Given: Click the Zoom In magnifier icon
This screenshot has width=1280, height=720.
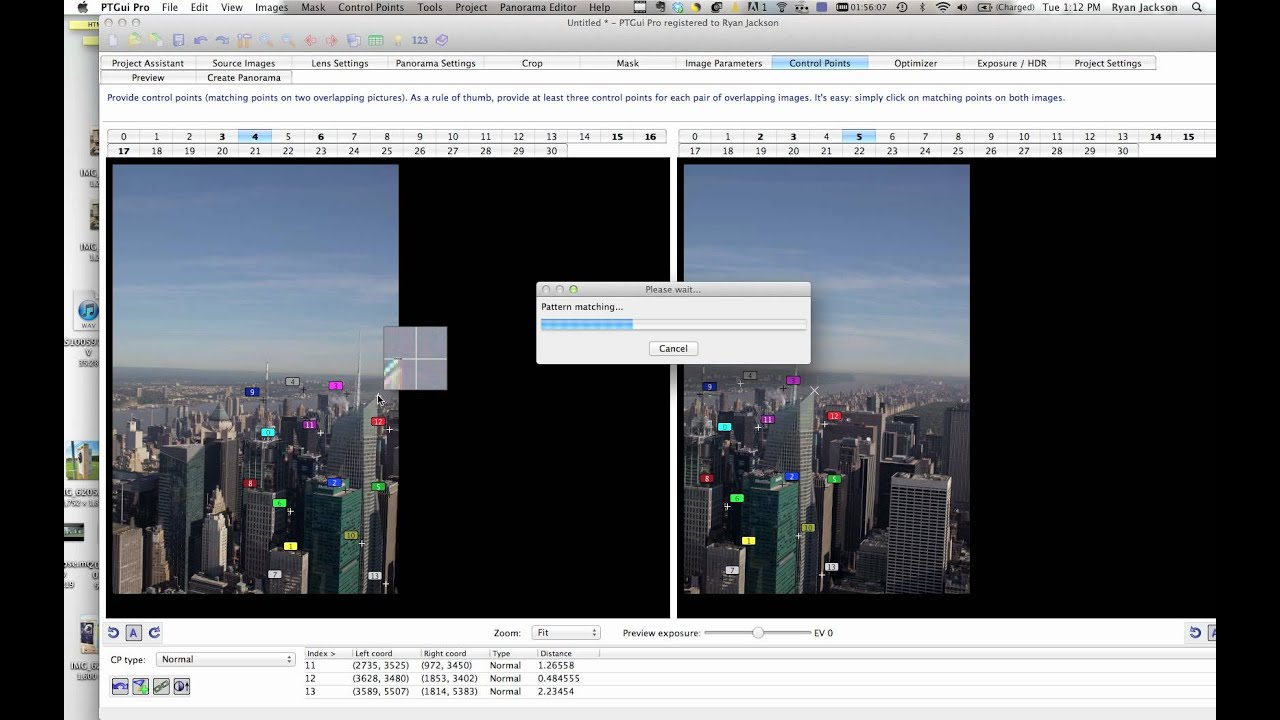Looking at the screenshot, I should (266, 40).
